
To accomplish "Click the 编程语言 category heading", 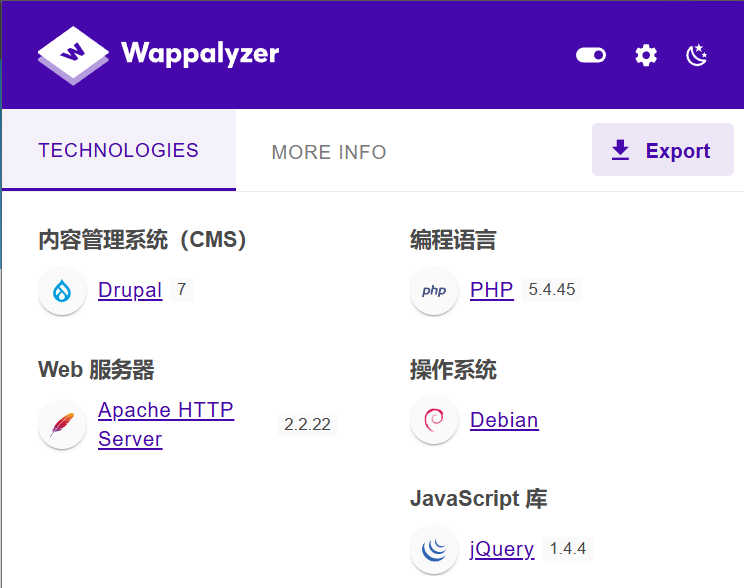I will tap(453, 240).
